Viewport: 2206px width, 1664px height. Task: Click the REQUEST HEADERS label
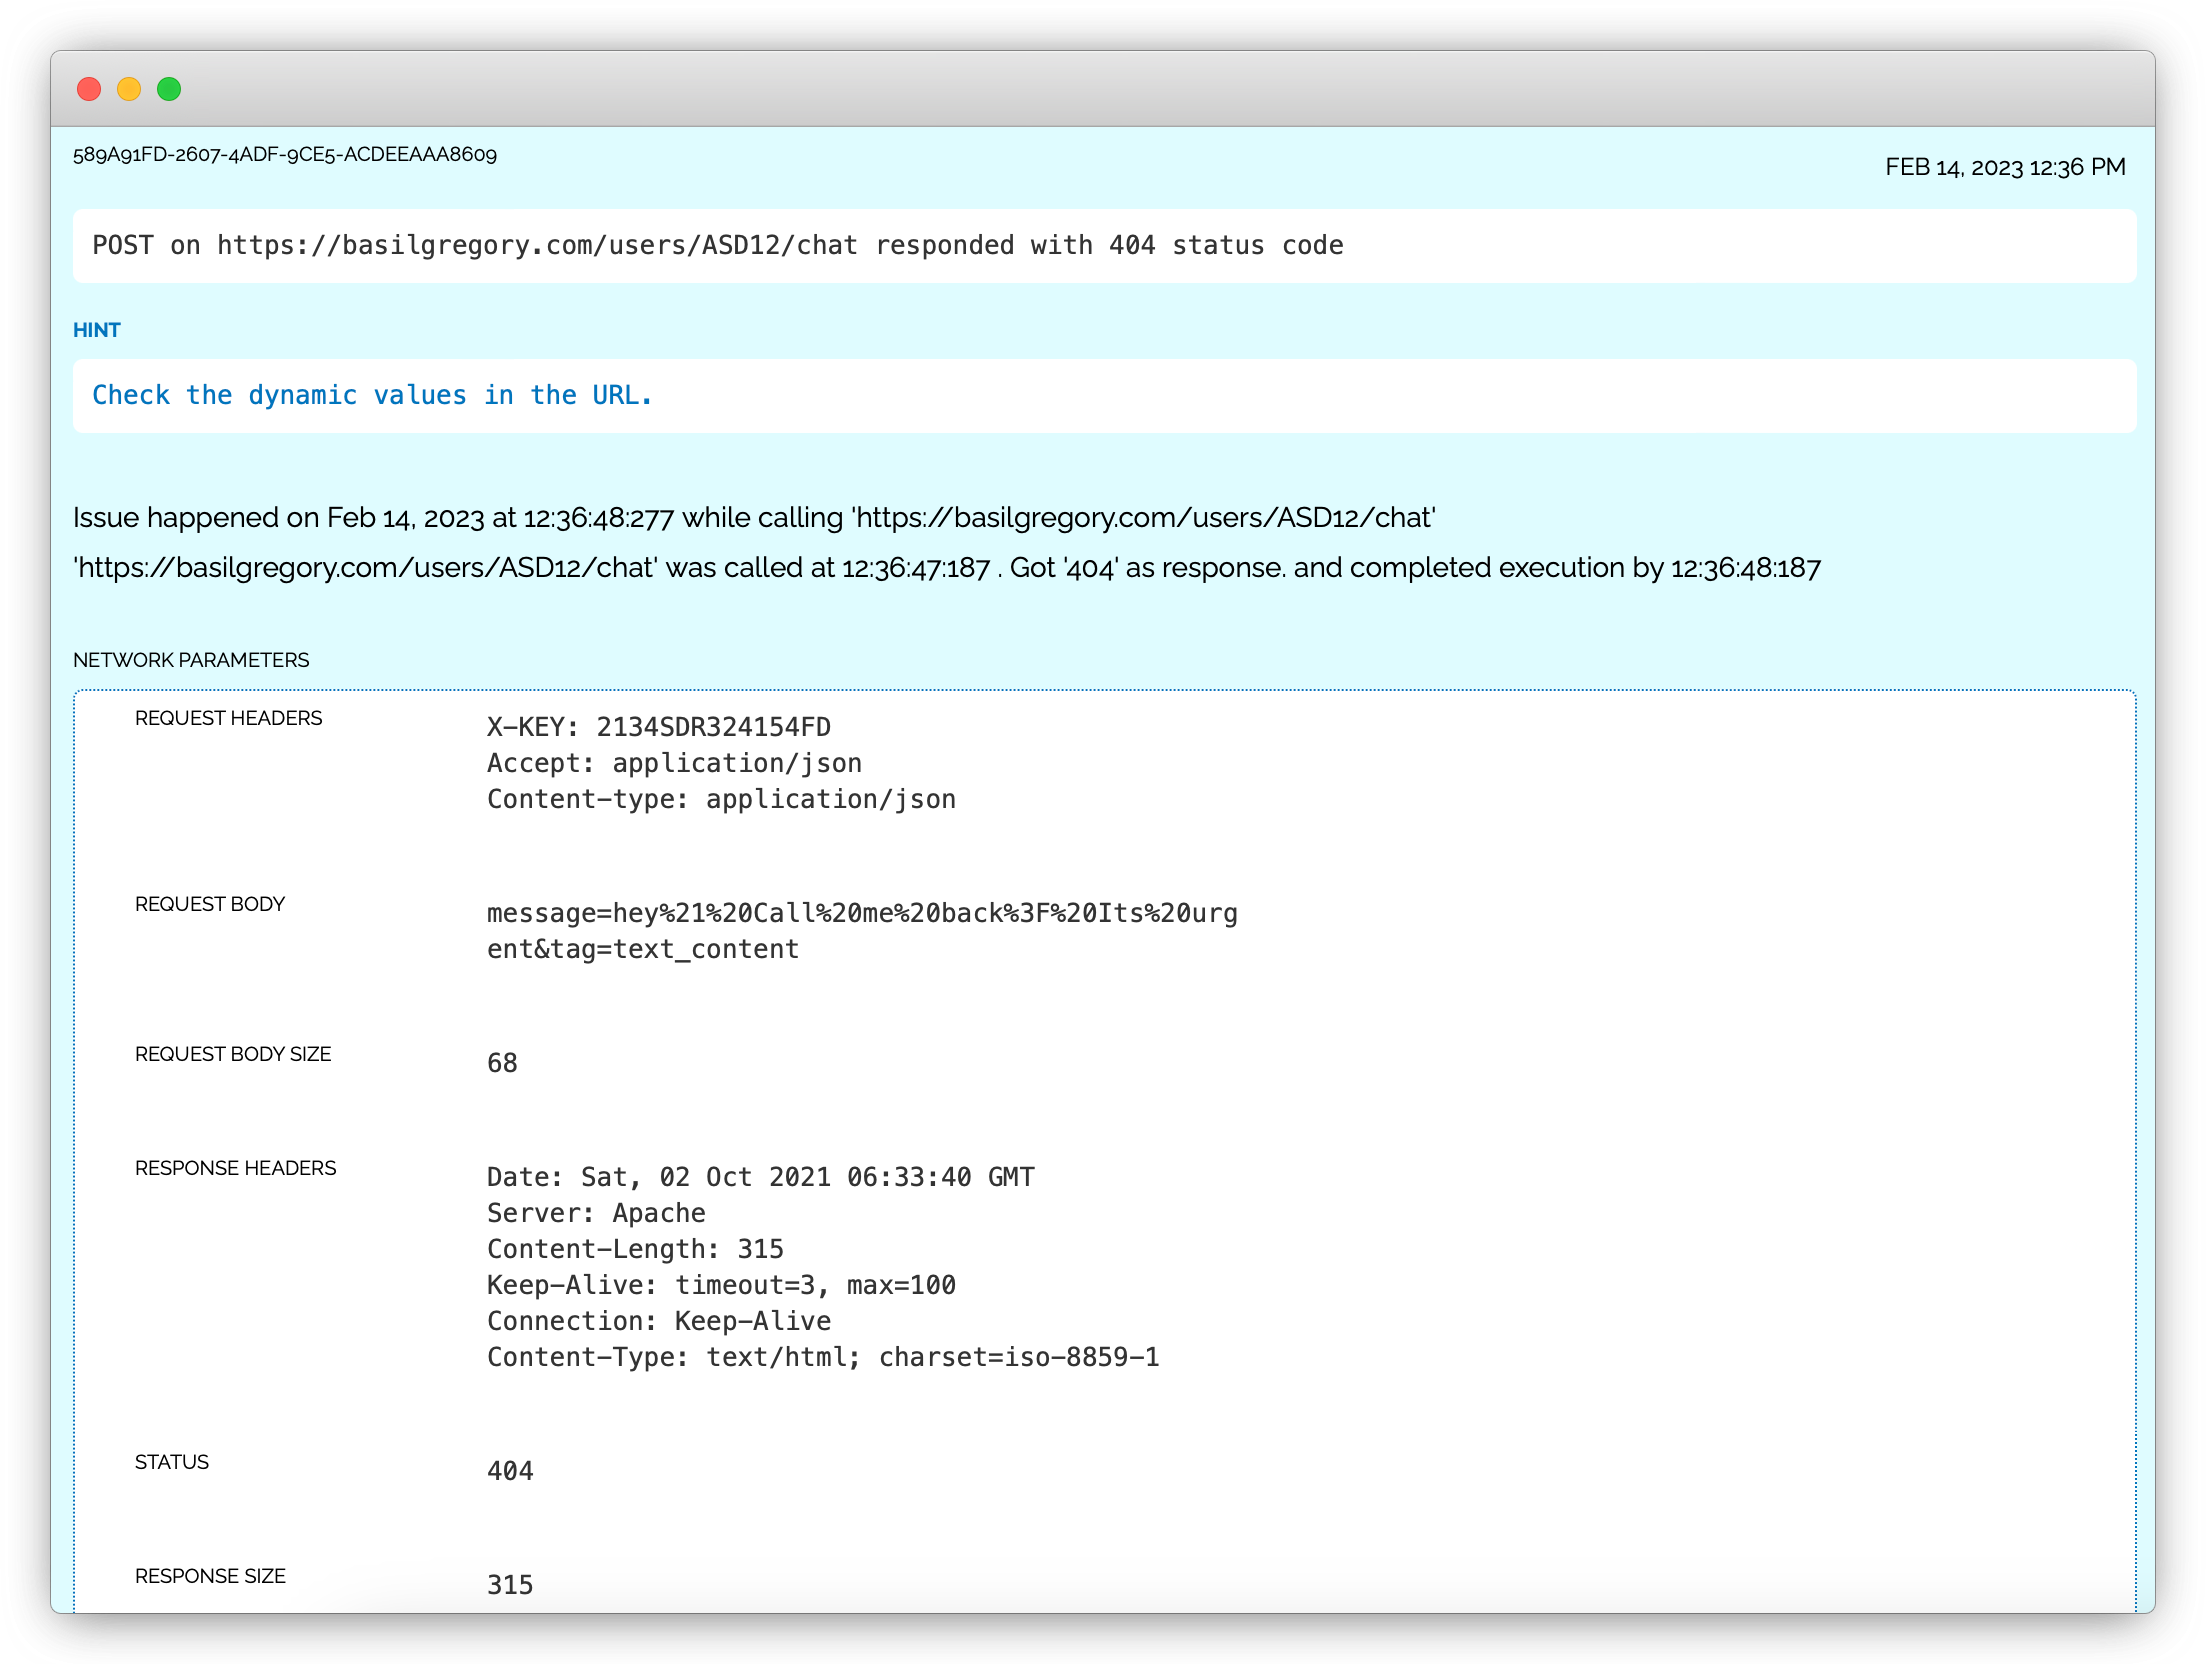click(x=228, y=718)
